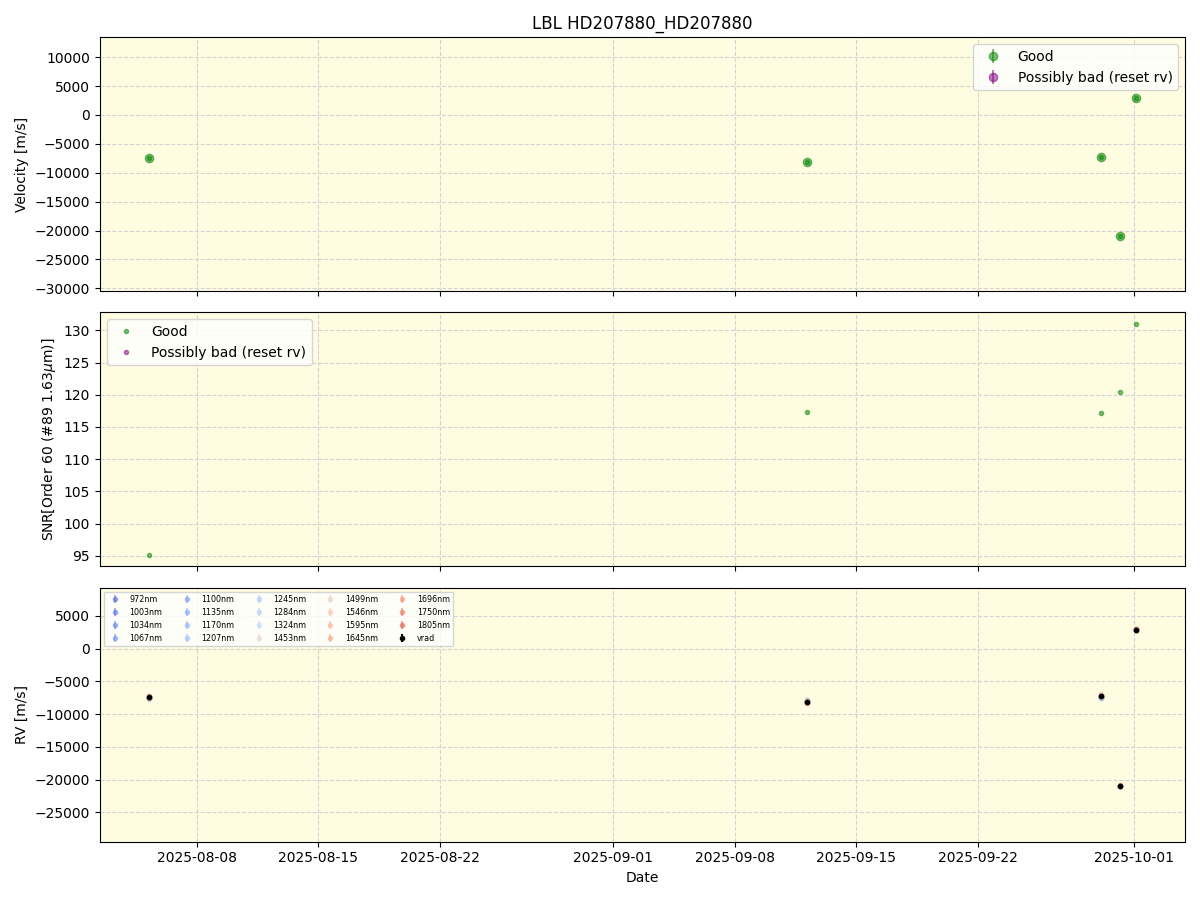The width and height of the screenshot is (1200, 900).
Task: Click the 2025-10-01 date tick label
Action: click(x=1134, y=857)
